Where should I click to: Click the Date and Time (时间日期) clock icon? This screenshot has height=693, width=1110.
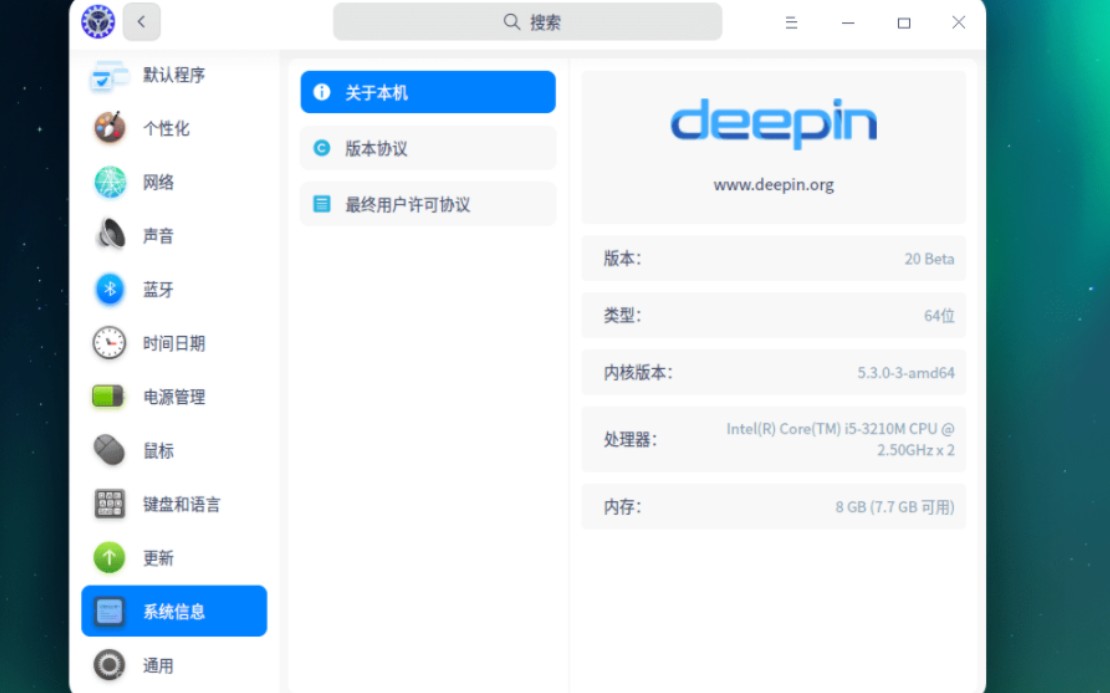(110, 343)
